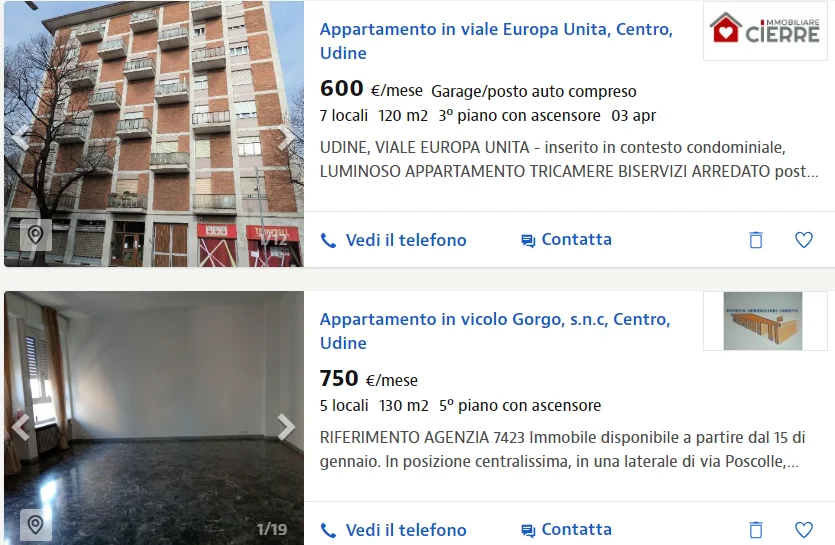Delete the vicolo Gorgo listing with trash icon

point(756,530)
